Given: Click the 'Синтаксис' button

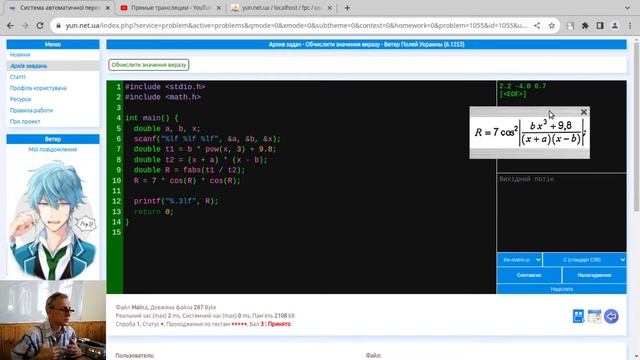Looking at the screenshot, I should (x=529, y=275).
